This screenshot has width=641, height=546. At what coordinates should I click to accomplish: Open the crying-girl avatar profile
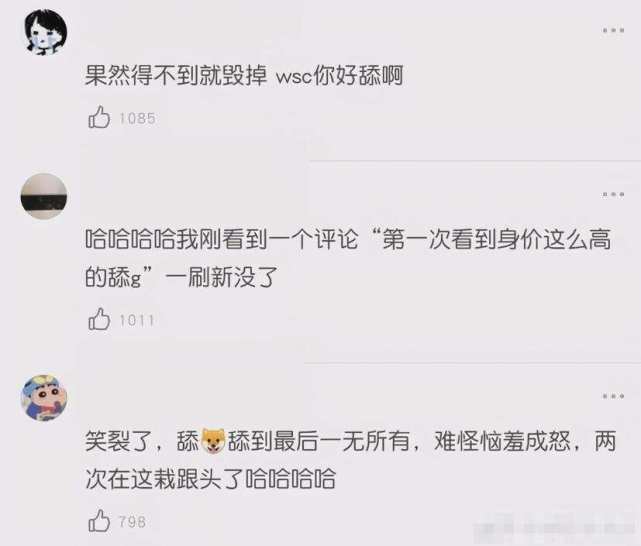click(x=44, y=32)
